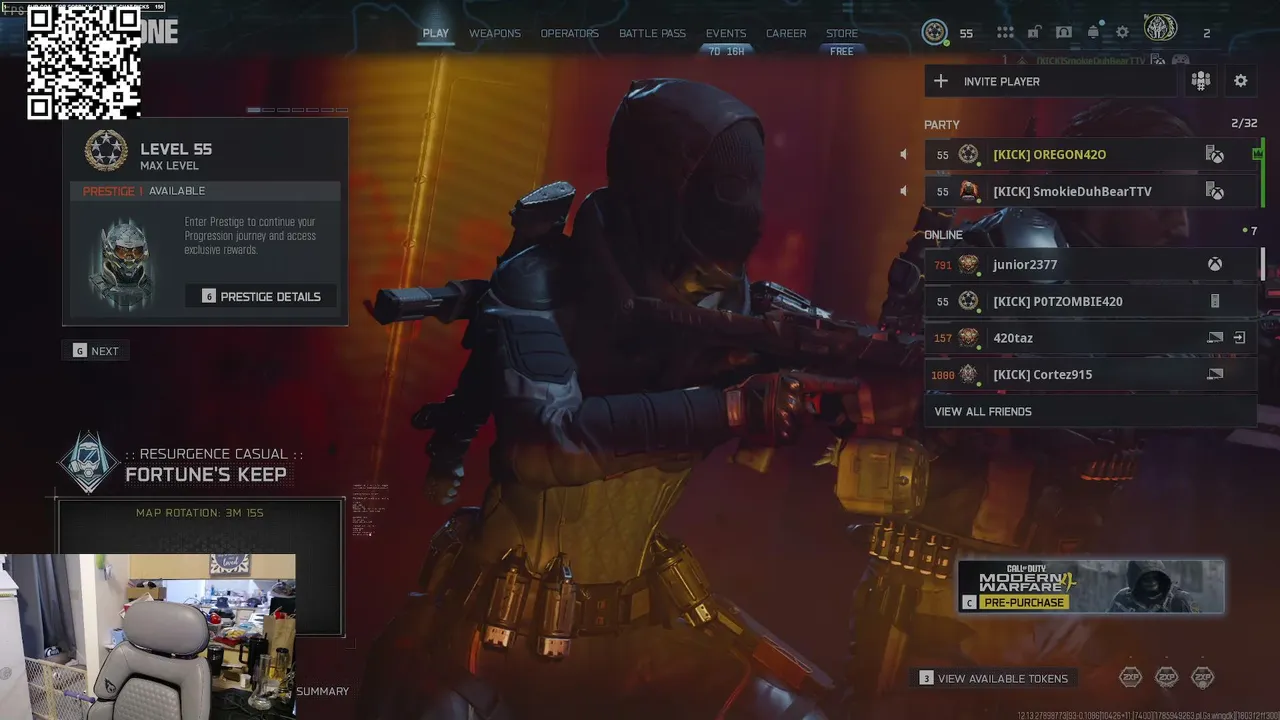This screenshot has height=720, width=1280.
Task: Open the CAREER tab
Action: pyautogui.click(x=786, y=33)
